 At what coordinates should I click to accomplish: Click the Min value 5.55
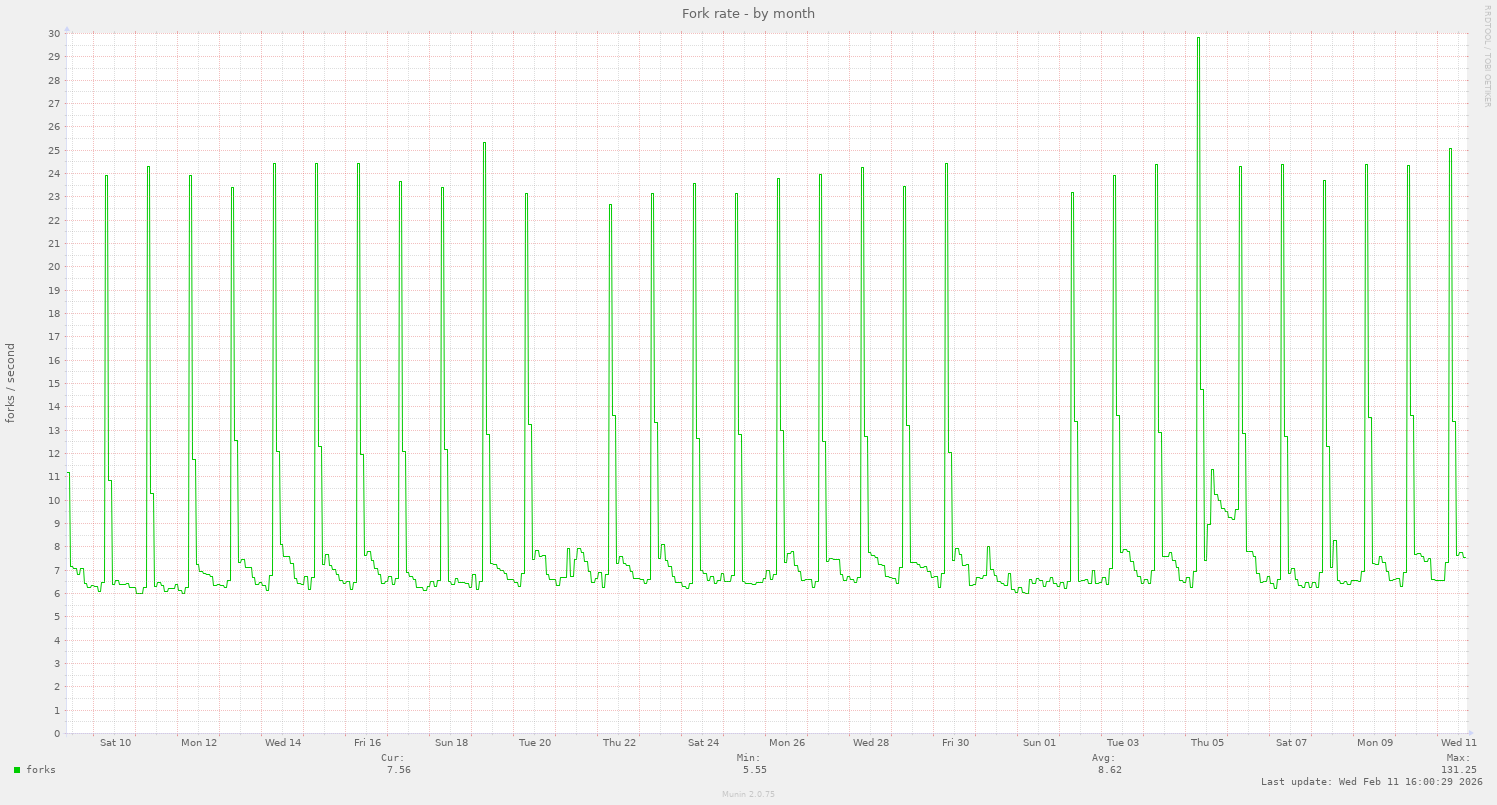click(x=754, y=770)
